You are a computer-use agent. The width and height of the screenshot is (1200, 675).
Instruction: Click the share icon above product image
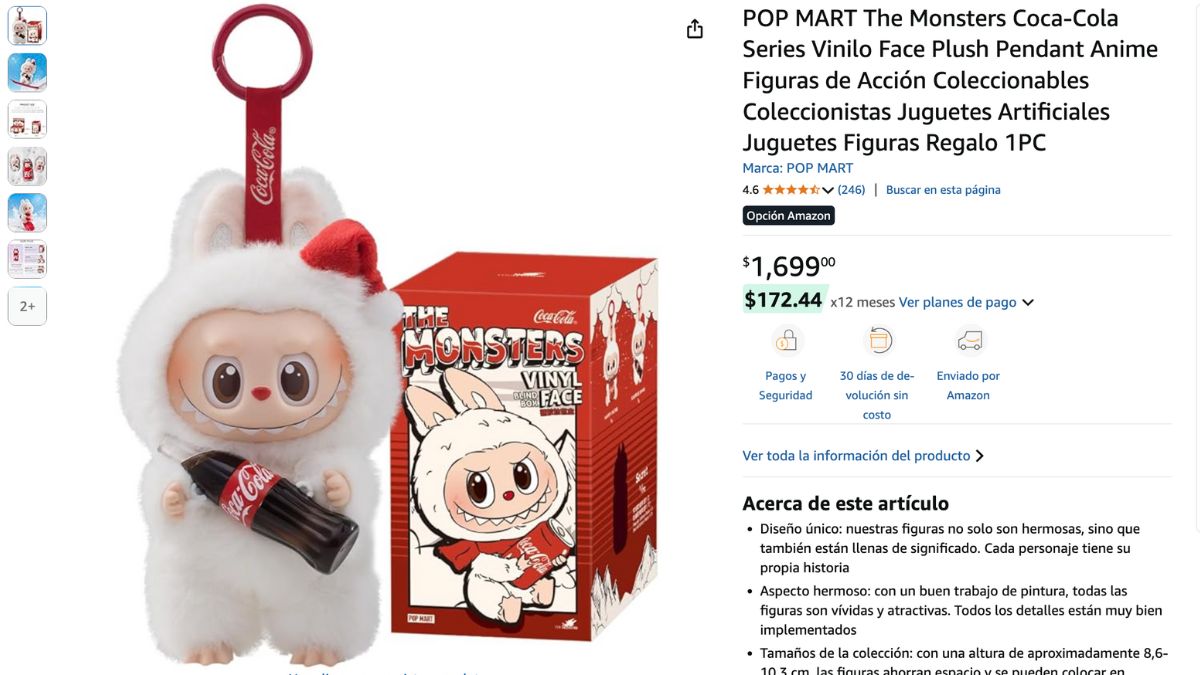[x=695, y=29]
